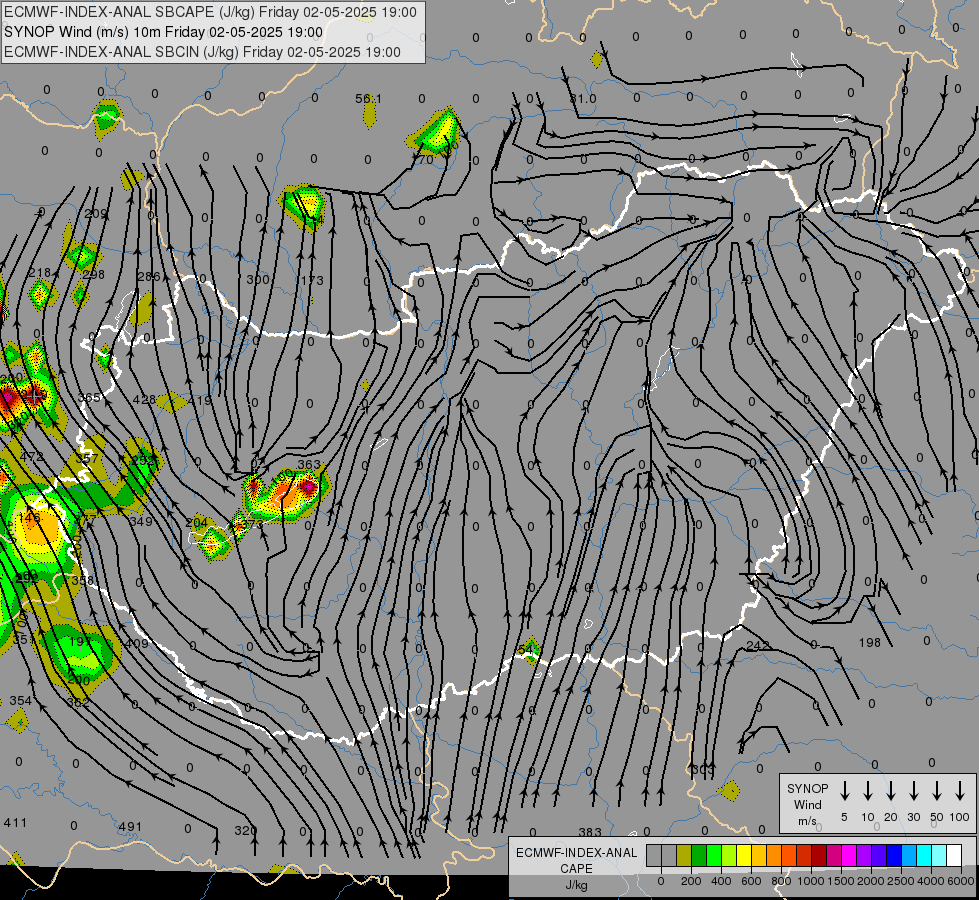Screen dimensions: 979x900
Task: Pick the dark green CAPE legend swatch
Action: (699, 856)
